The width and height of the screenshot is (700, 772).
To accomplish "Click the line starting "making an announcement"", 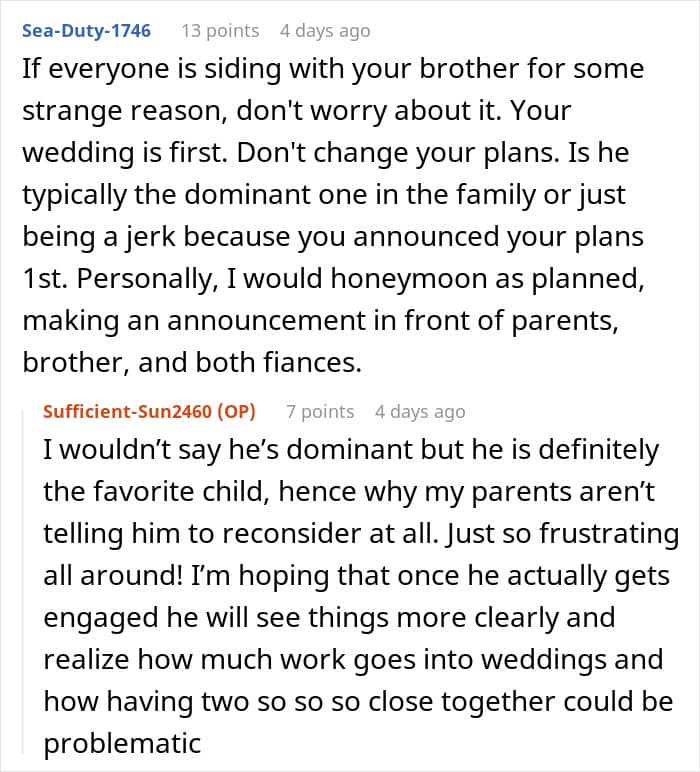I will 320,321.
